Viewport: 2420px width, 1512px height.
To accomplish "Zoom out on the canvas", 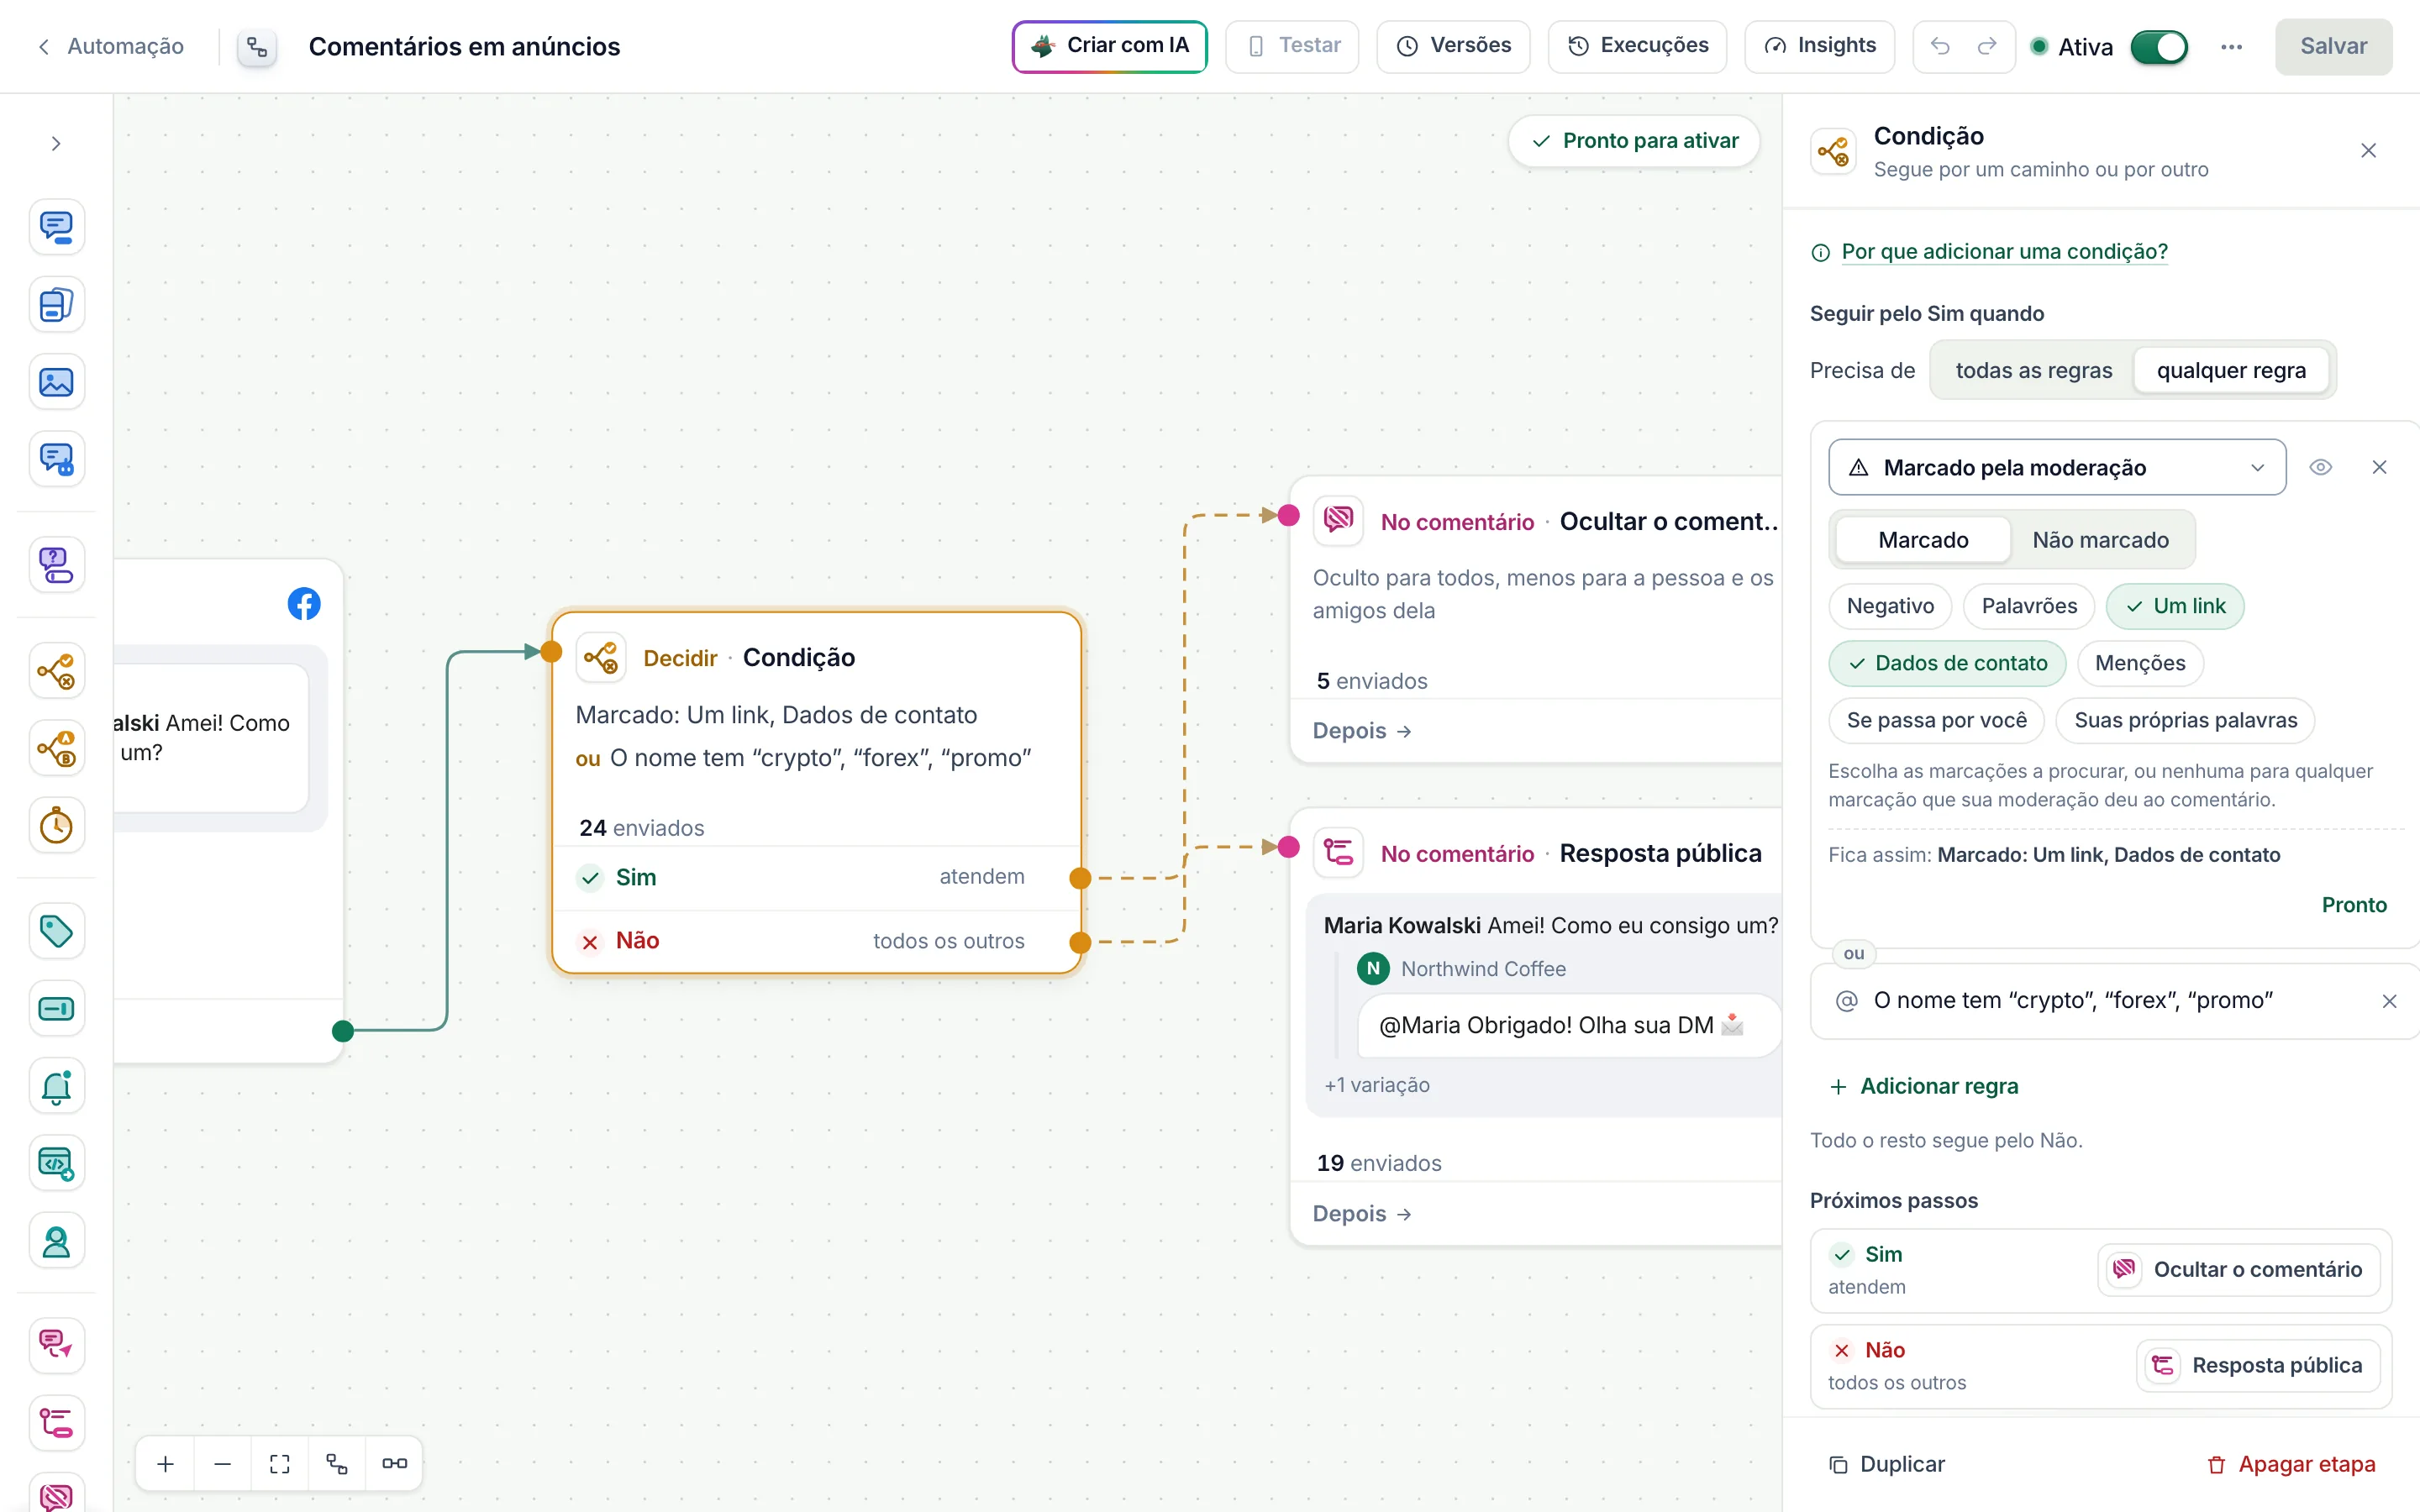I will click(222, 1464).
